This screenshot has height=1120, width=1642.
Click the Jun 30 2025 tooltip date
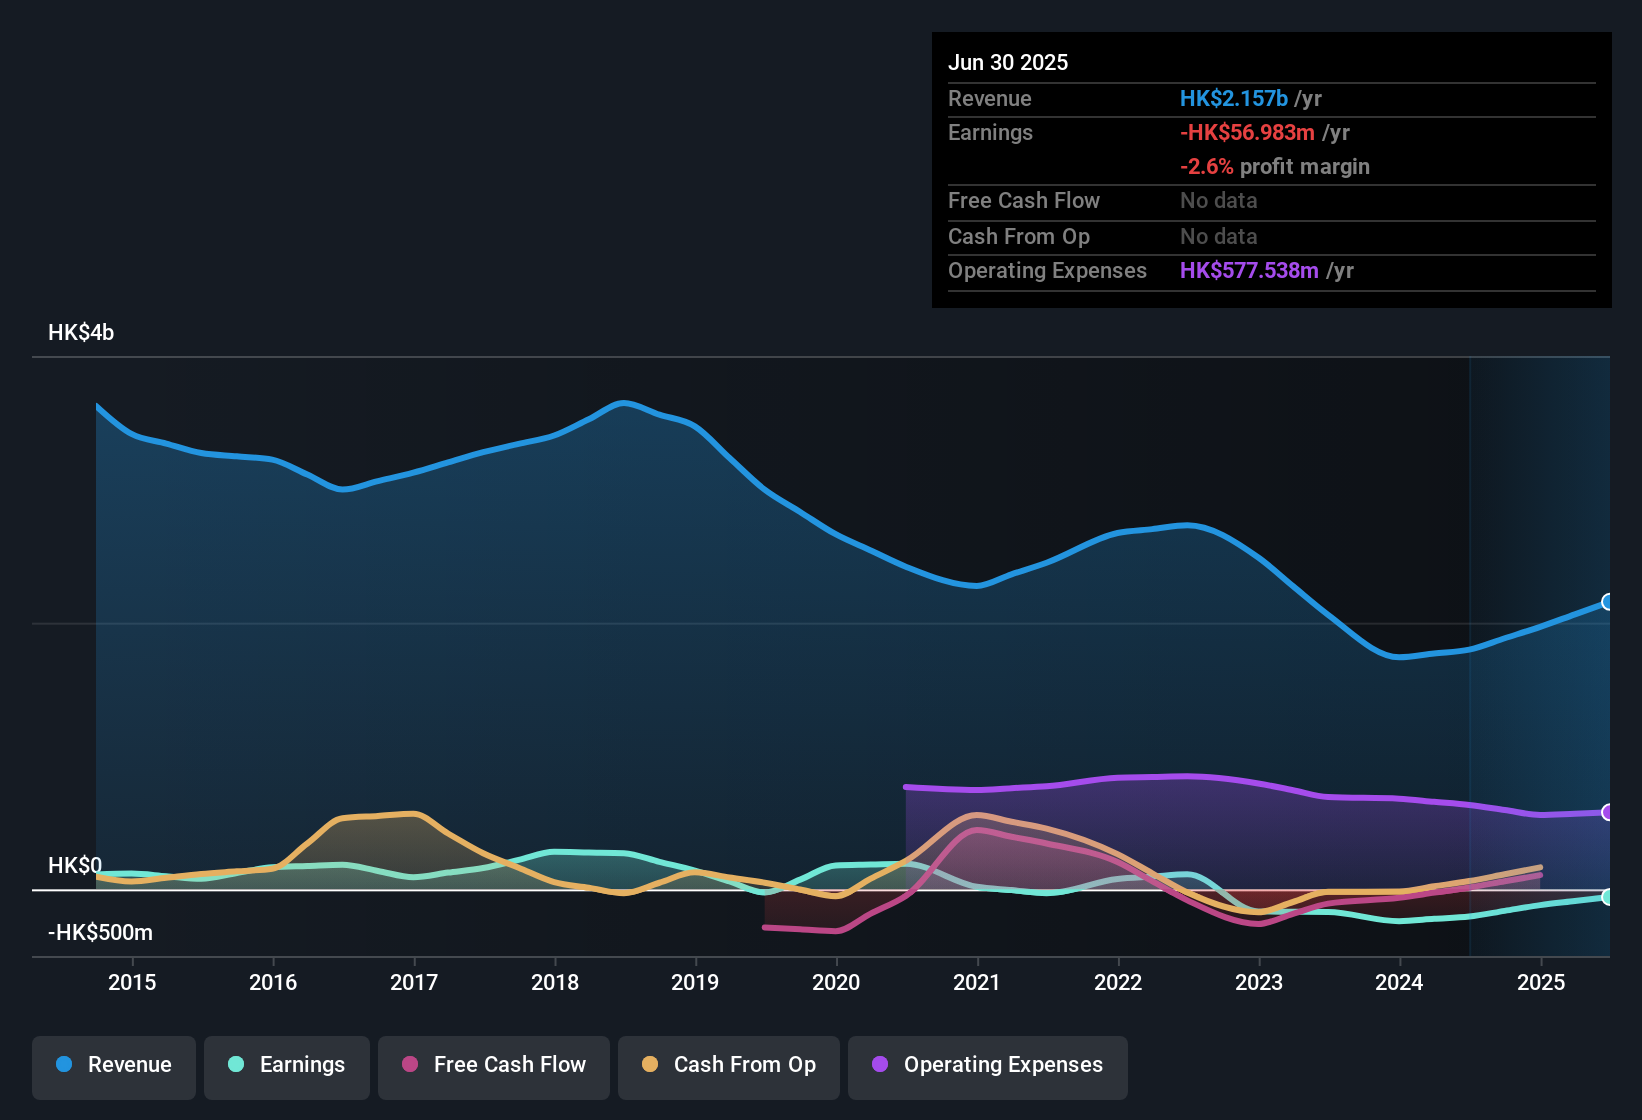coord(1008,62)
